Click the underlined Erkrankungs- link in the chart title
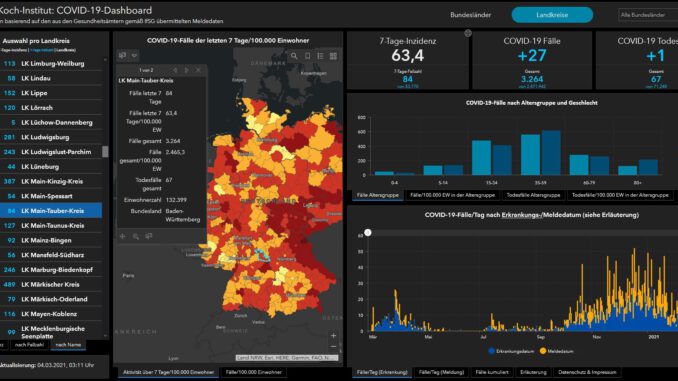 click(521, 215)
